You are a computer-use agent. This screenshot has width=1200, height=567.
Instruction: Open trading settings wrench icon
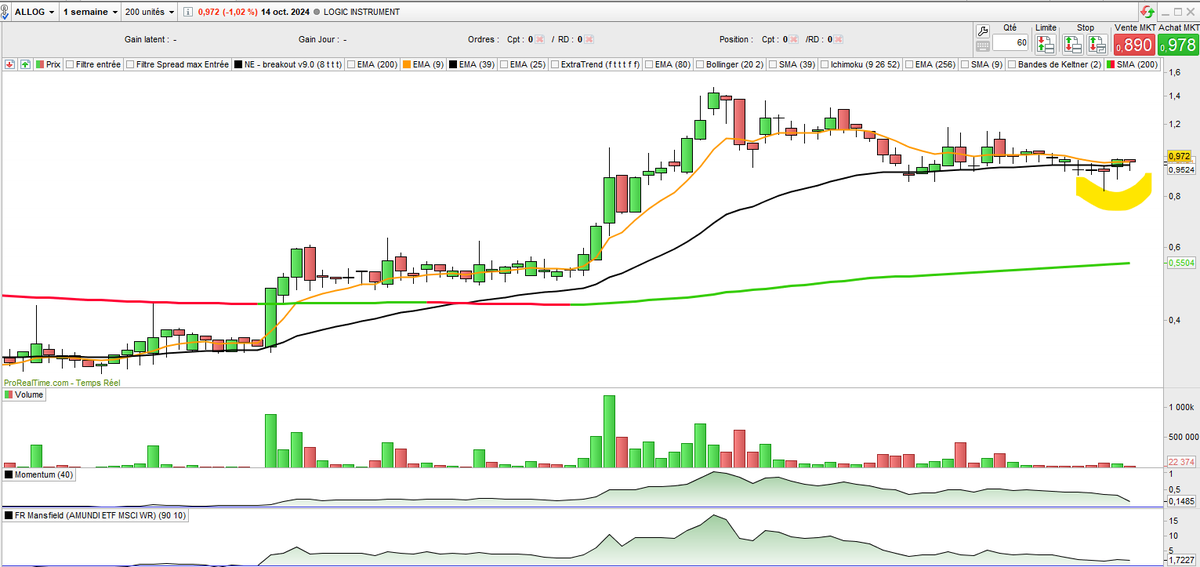click(x=982, y=32)
